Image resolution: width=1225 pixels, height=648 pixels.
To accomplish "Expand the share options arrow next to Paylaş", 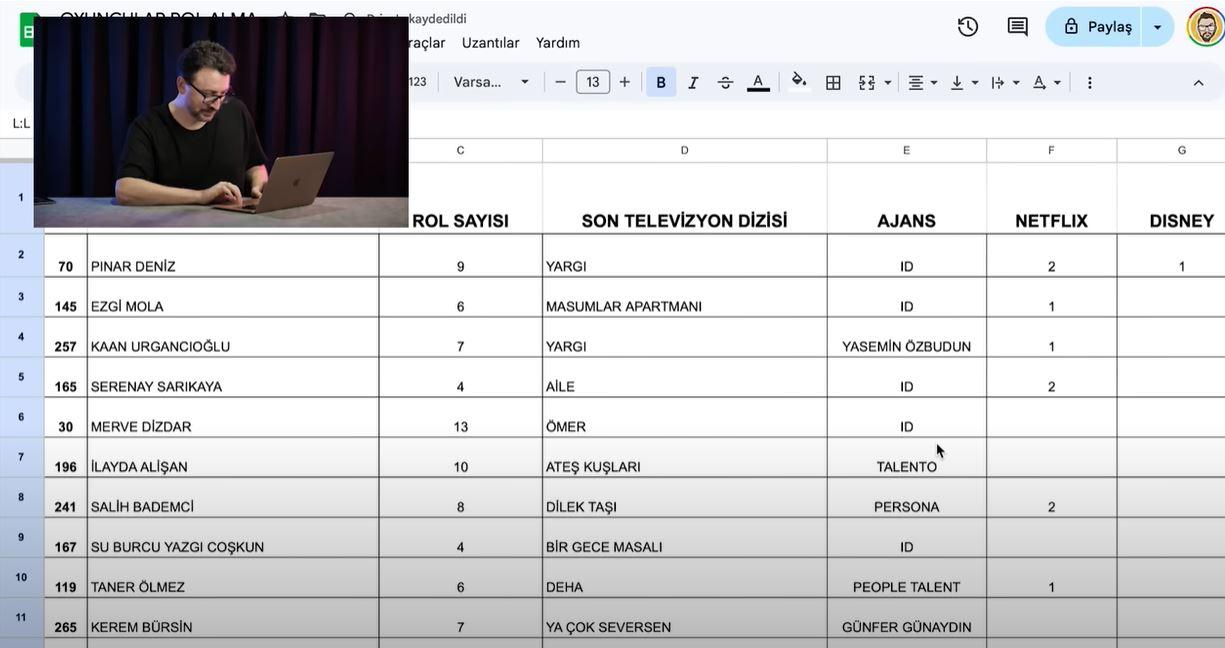I will (1158, 27).
